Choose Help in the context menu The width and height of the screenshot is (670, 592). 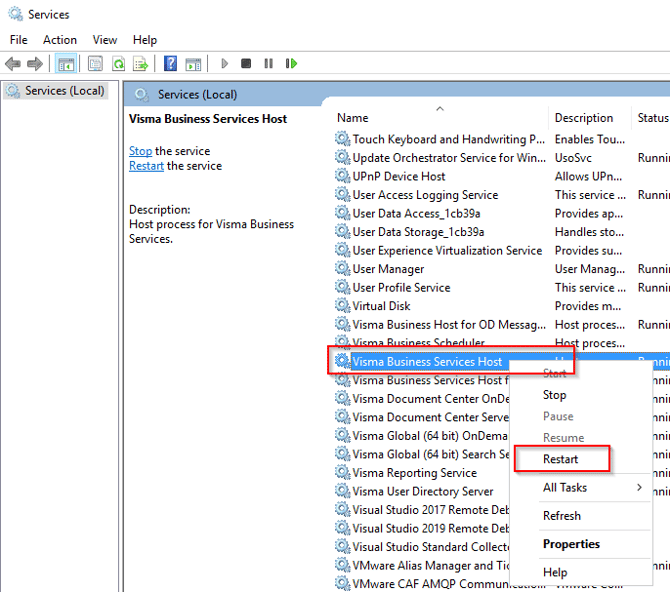click(555, 572)
